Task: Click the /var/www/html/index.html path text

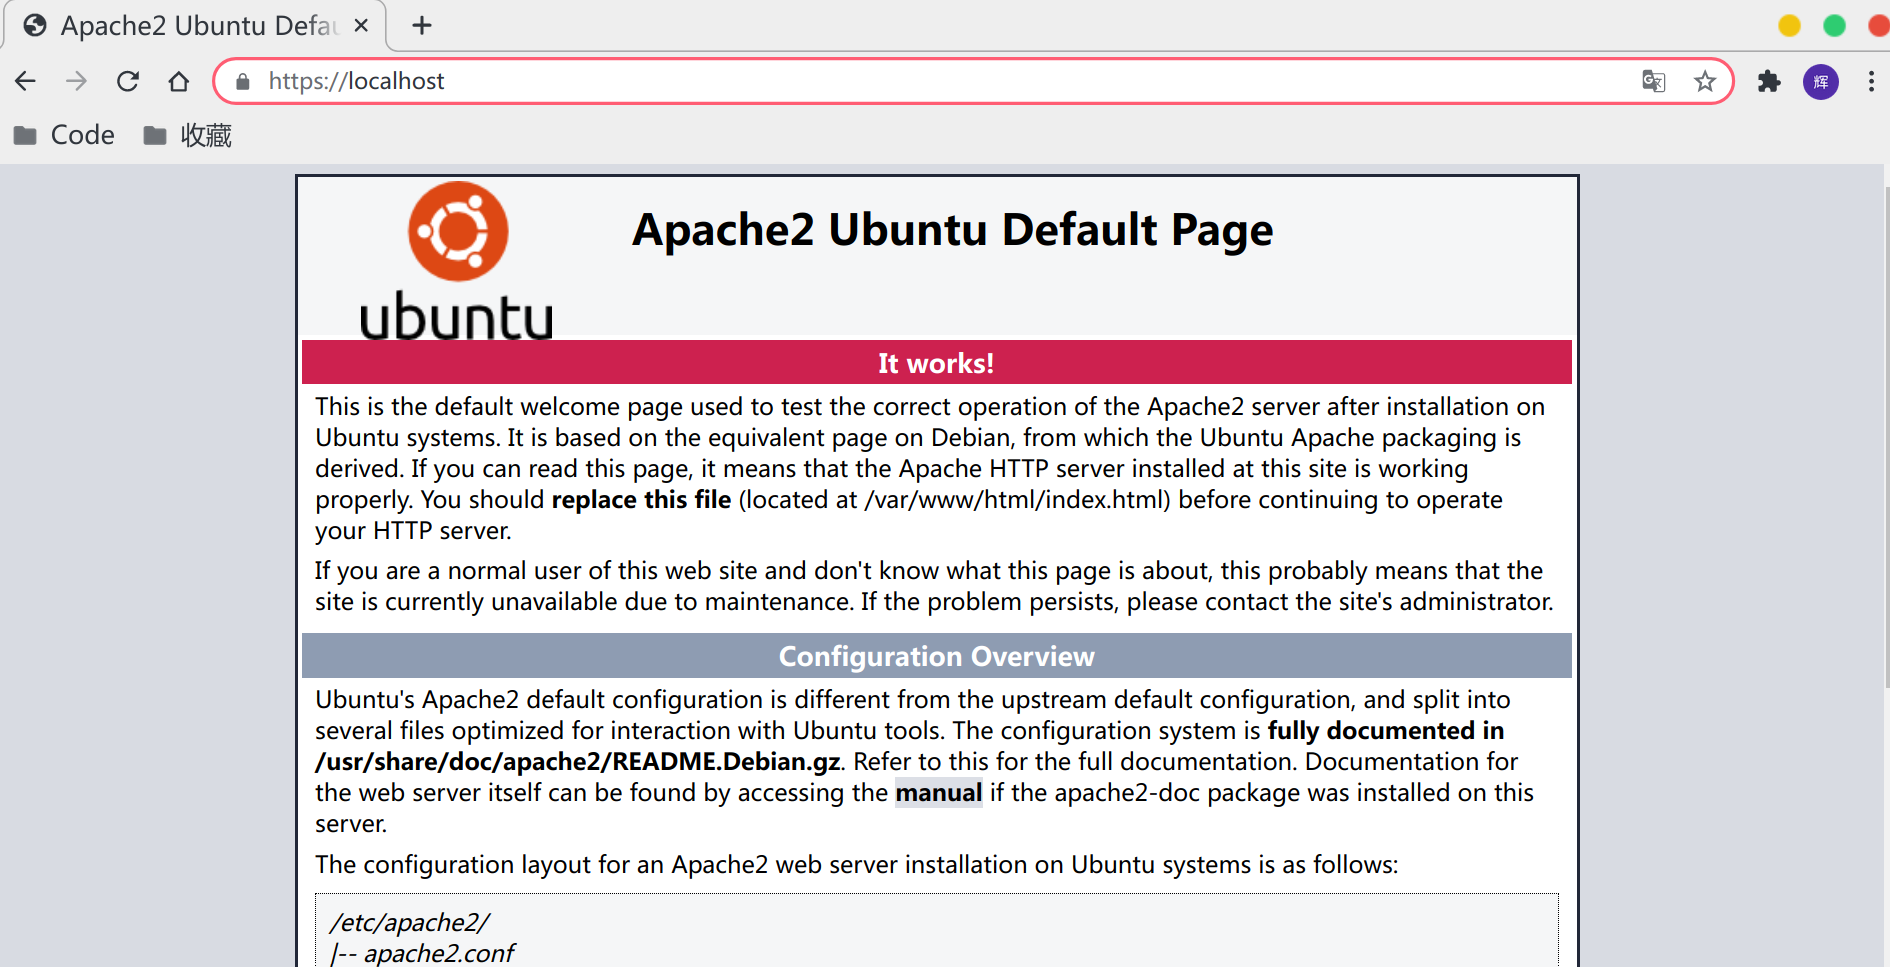Action: click(1017, 500)
